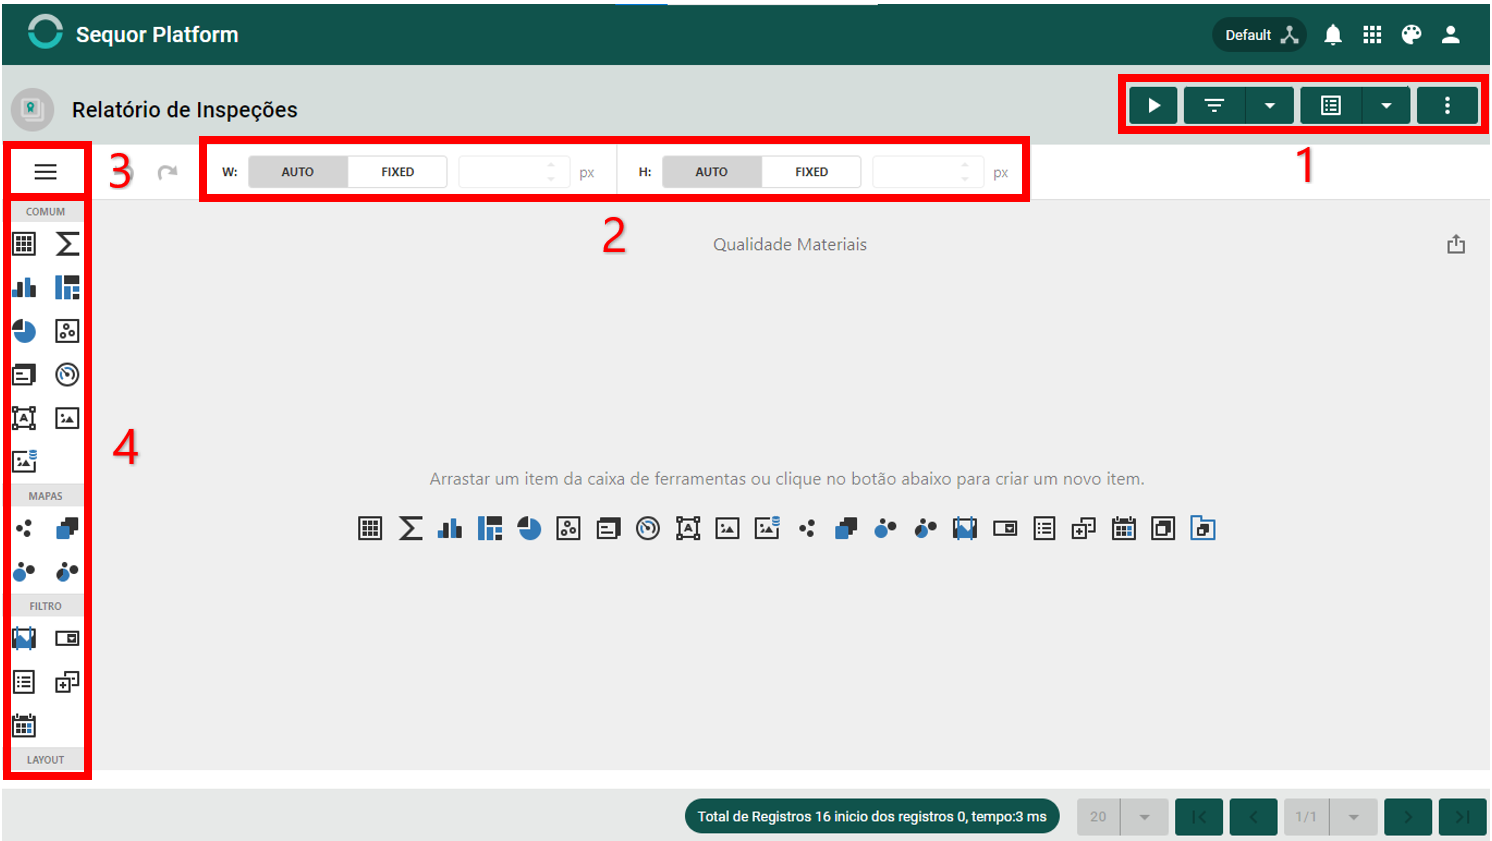1492x841 pixels.
Task: Click the MAPAS toolbox section header
Action: (46, 496)
